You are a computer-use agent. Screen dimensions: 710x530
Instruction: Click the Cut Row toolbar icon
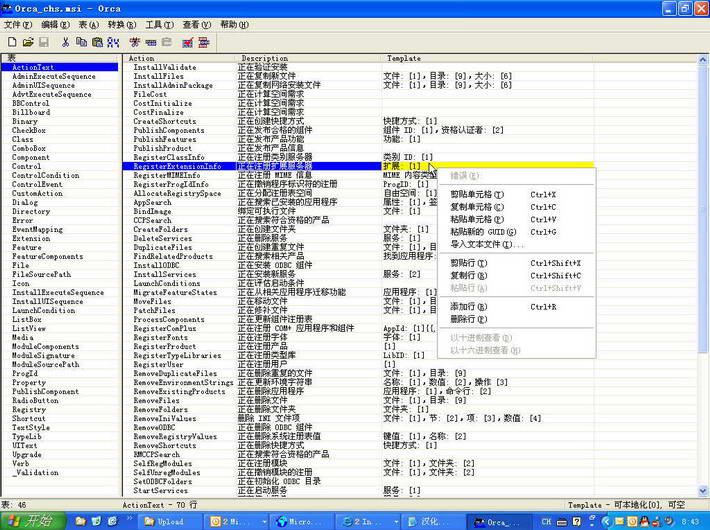pyautogui.click(x=134, y=42)
